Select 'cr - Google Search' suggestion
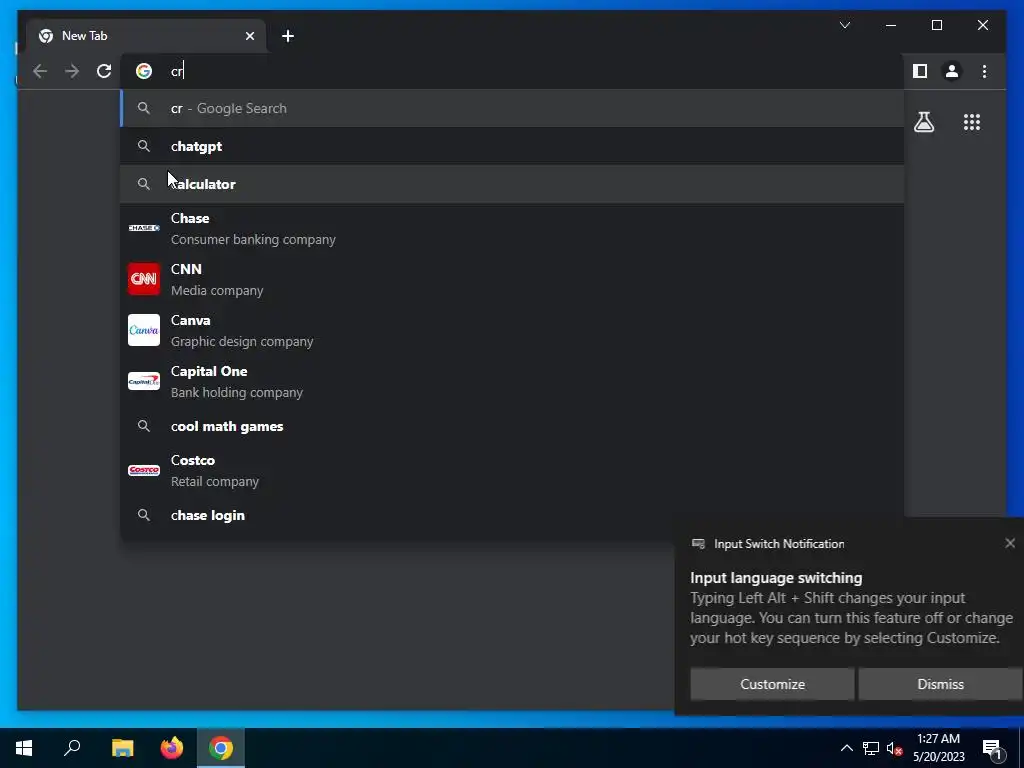 (512, 108)
